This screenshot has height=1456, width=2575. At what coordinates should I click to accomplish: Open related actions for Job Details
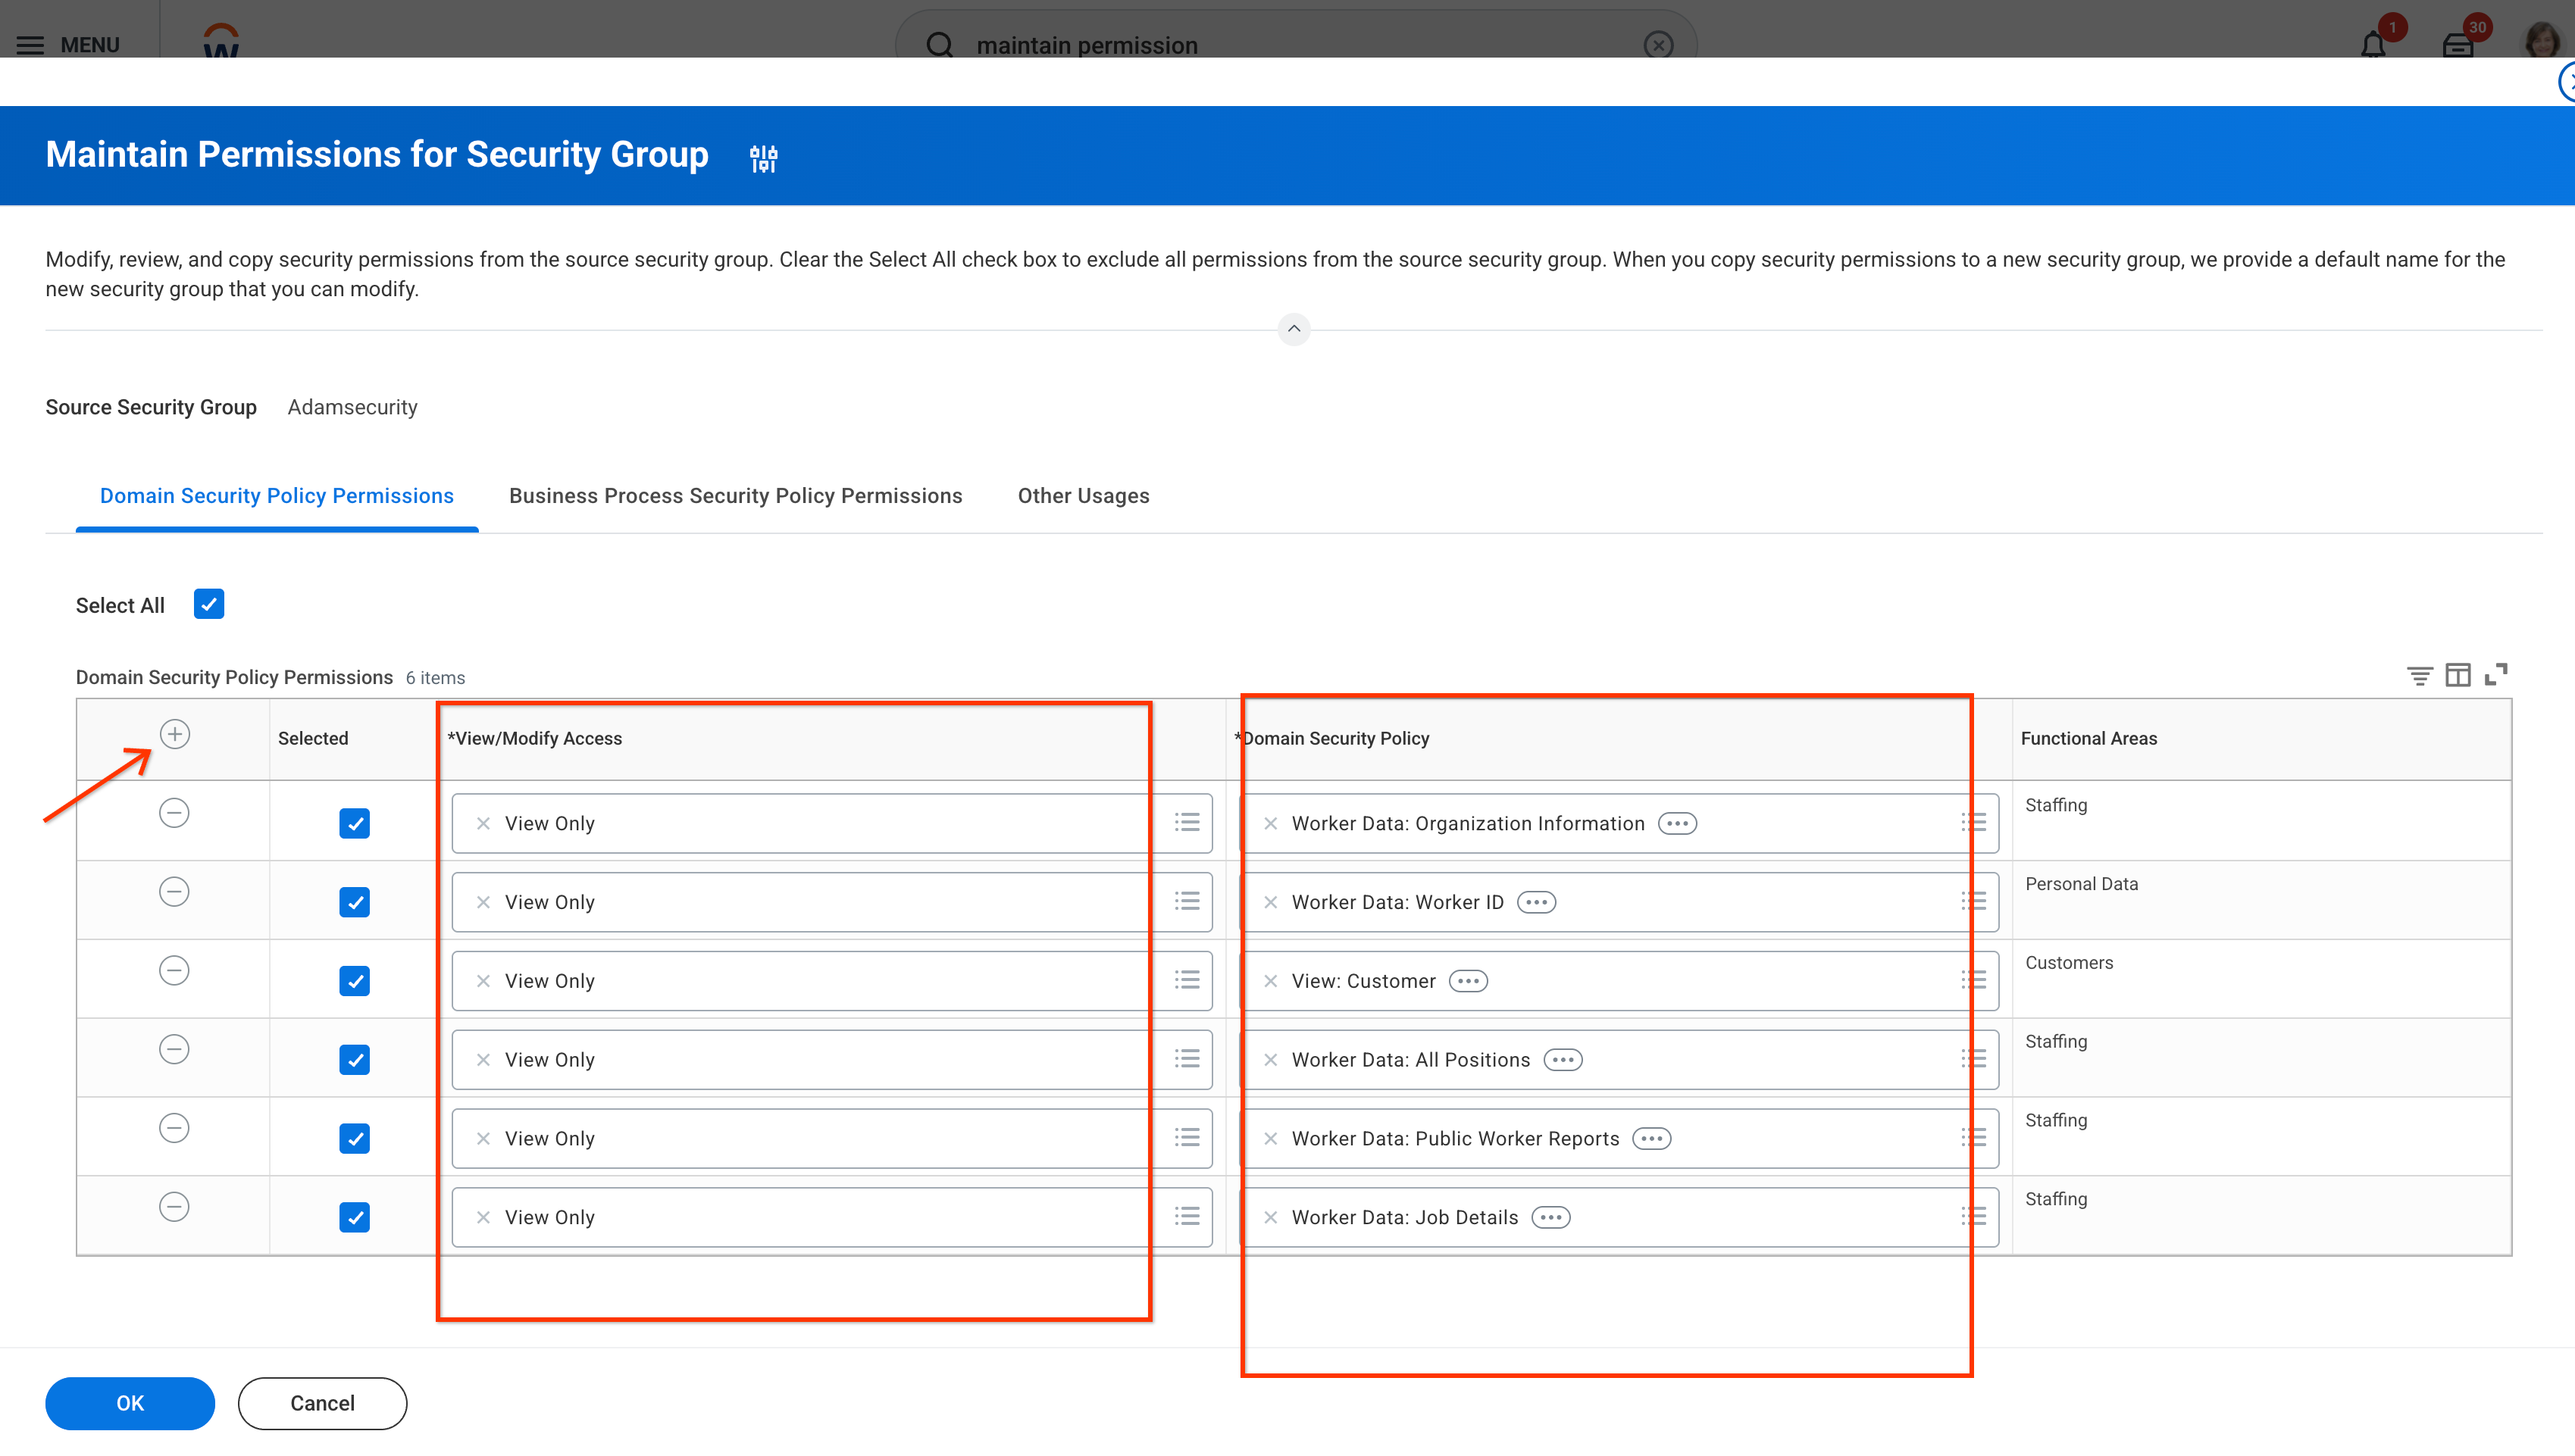point(1551,1218)
